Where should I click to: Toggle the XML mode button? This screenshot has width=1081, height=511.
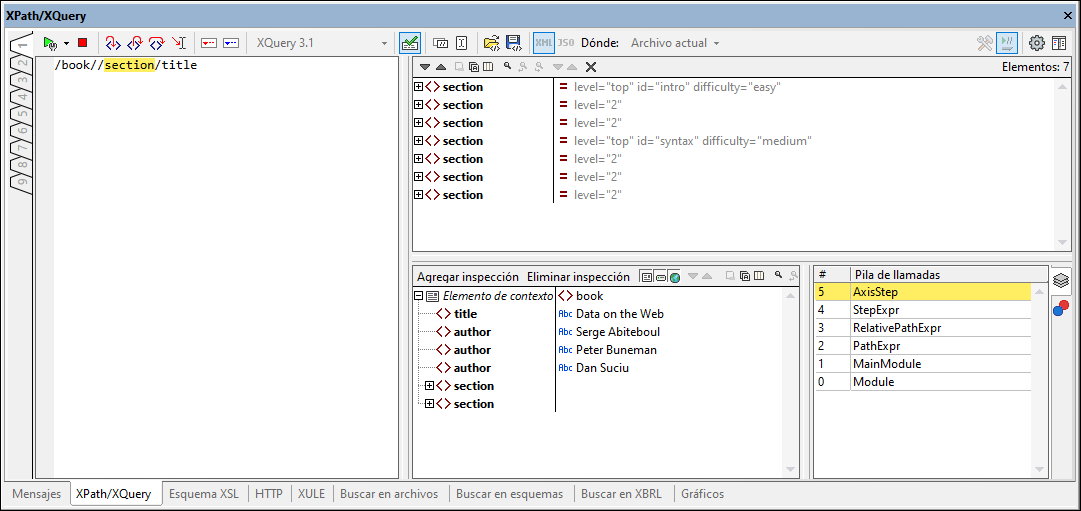click(x=543, y=43)
